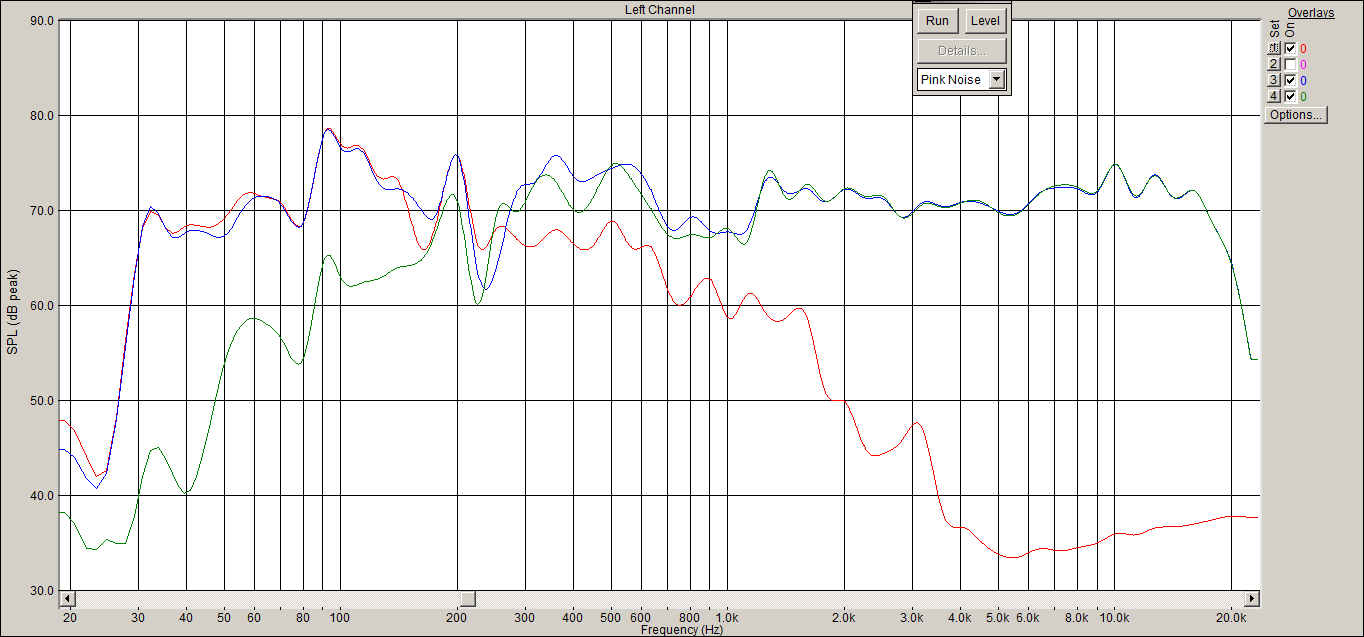Click the 50.0 SPL axis value
The width and height of the screenshot is (1364, 637).
coord(42,400)
